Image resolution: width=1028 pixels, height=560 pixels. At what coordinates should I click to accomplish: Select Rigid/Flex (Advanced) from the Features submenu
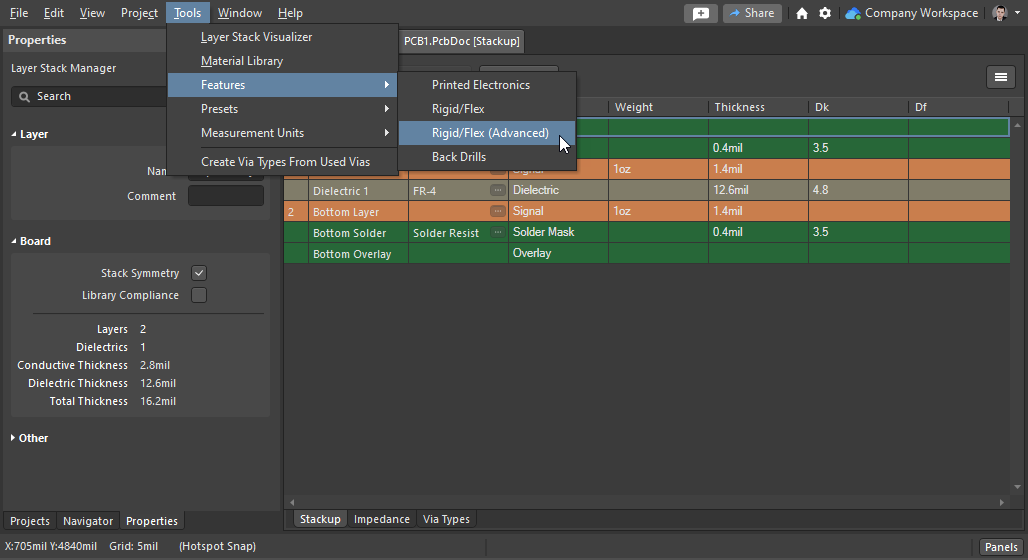click(490, 133)
